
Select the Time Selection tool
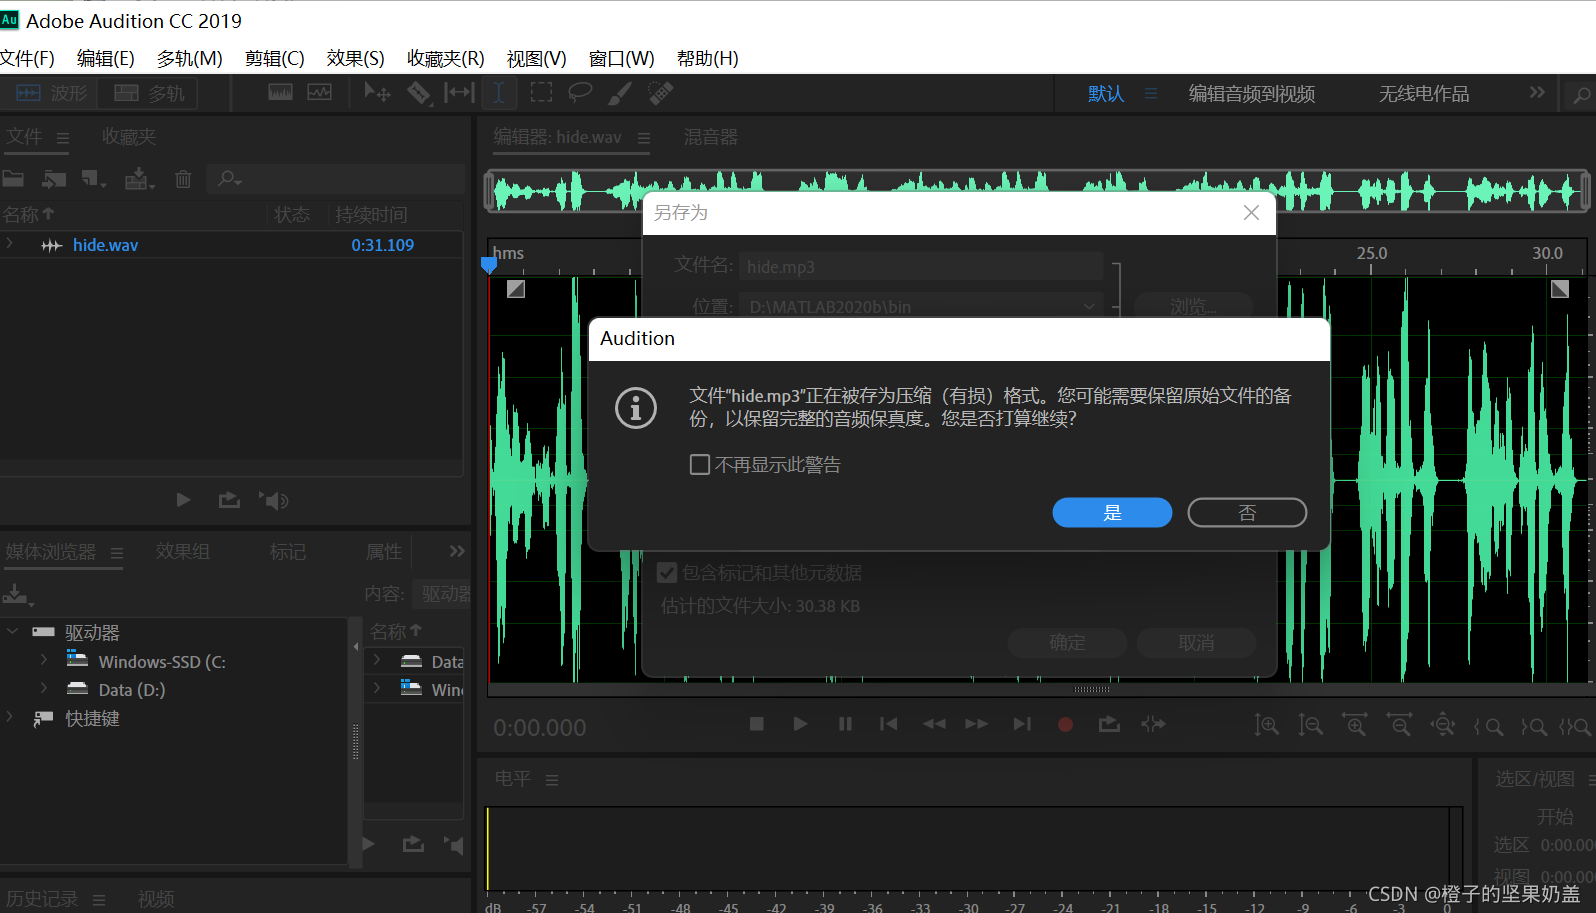click(498, 93)
